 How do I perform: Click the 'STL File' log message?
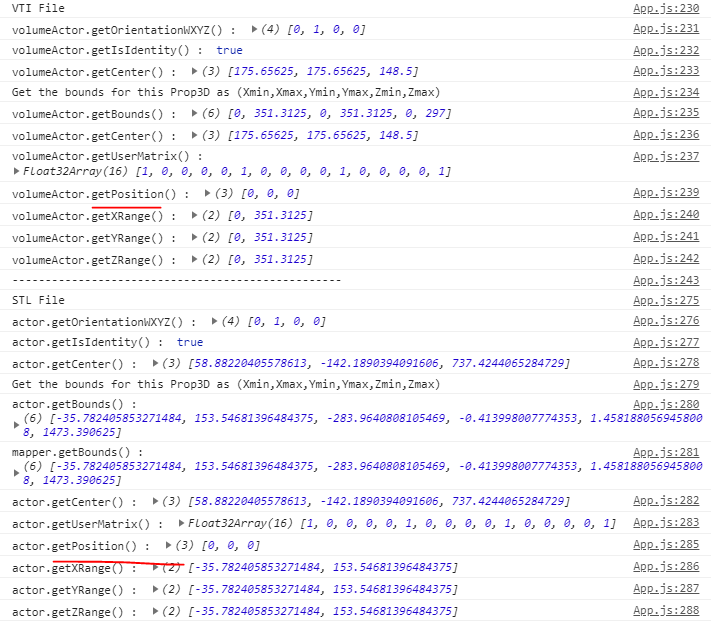38,300
